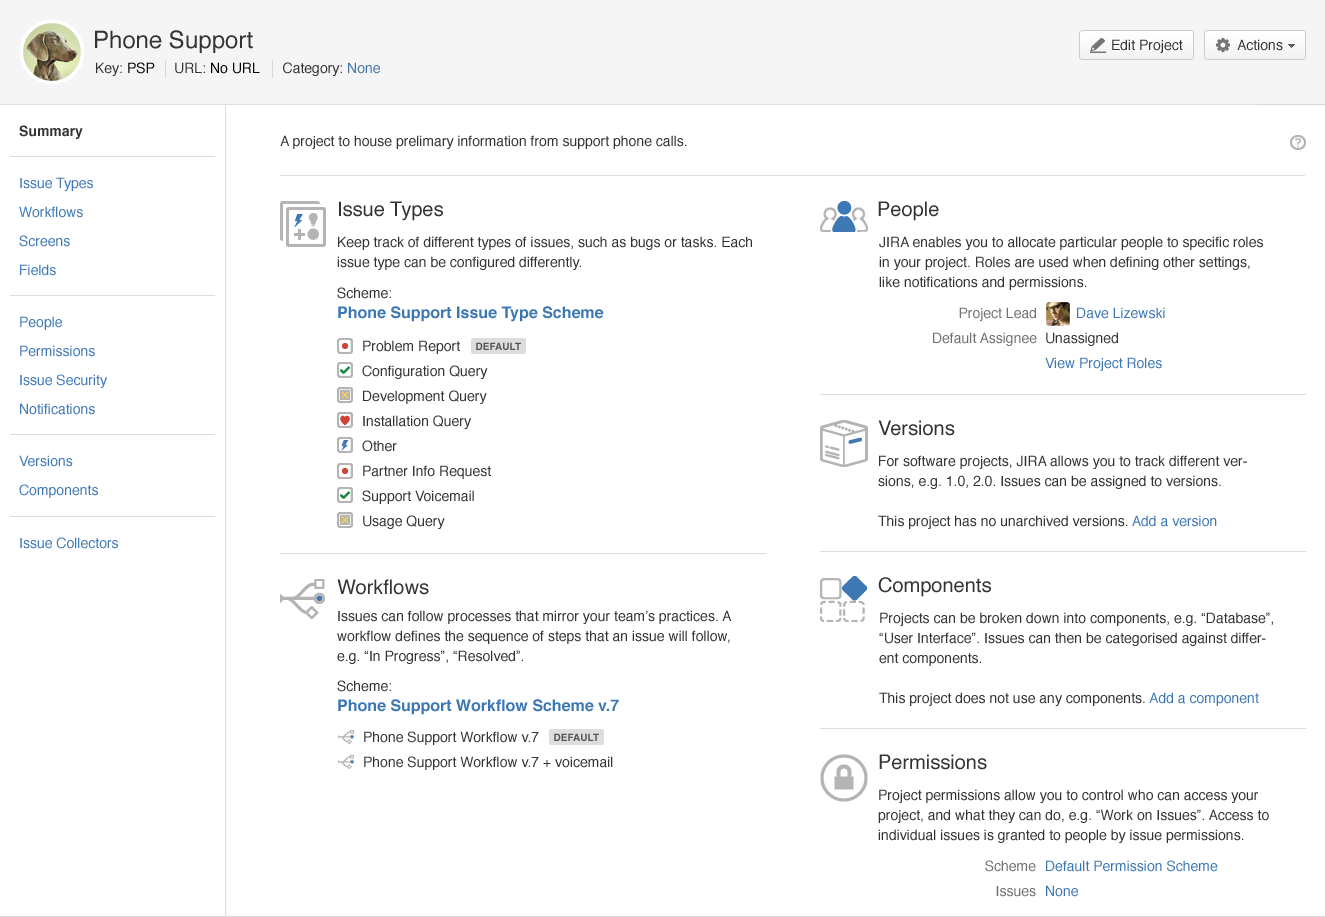Click the Problem Report issue type icon

[345, 346]
